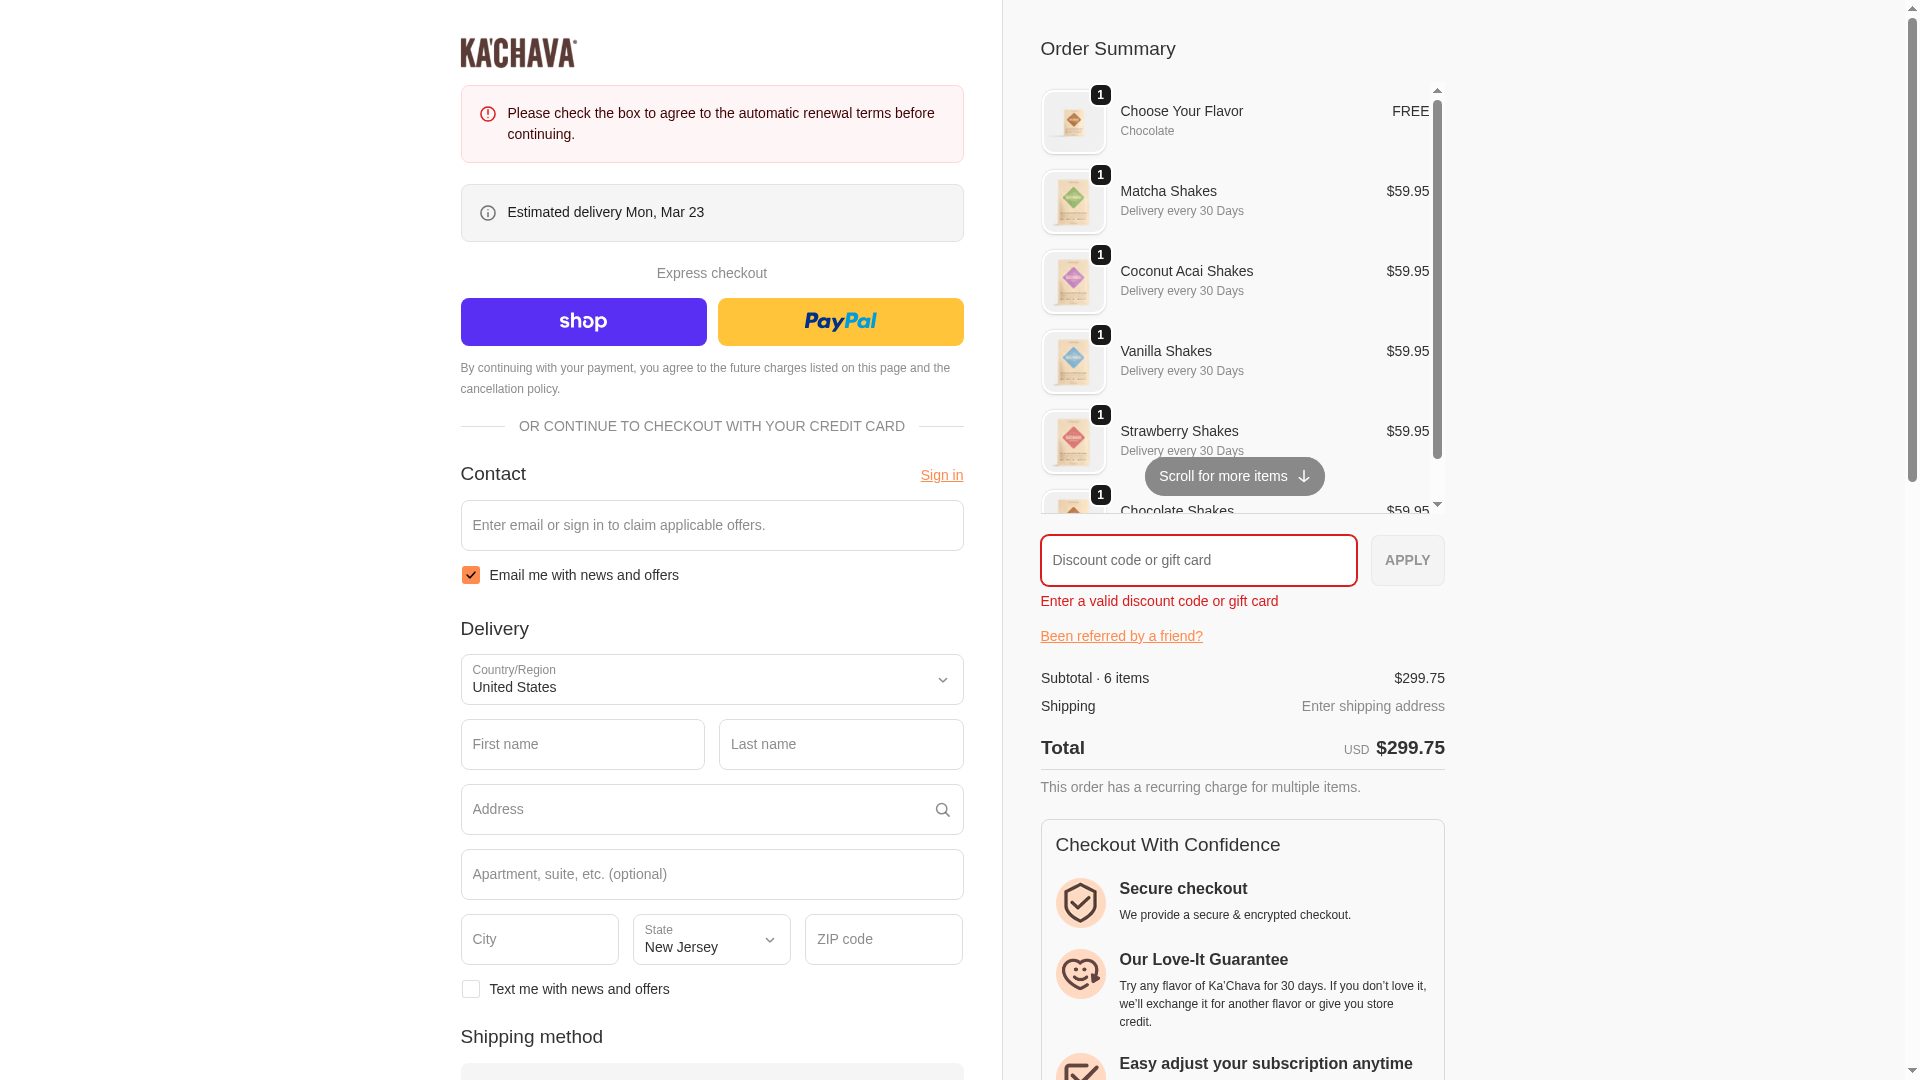The height and width of the screenshot is (1080, 1920).
Task: Click the Love-It Guarantee heart icon
Action: click(x=1080, y=974)
